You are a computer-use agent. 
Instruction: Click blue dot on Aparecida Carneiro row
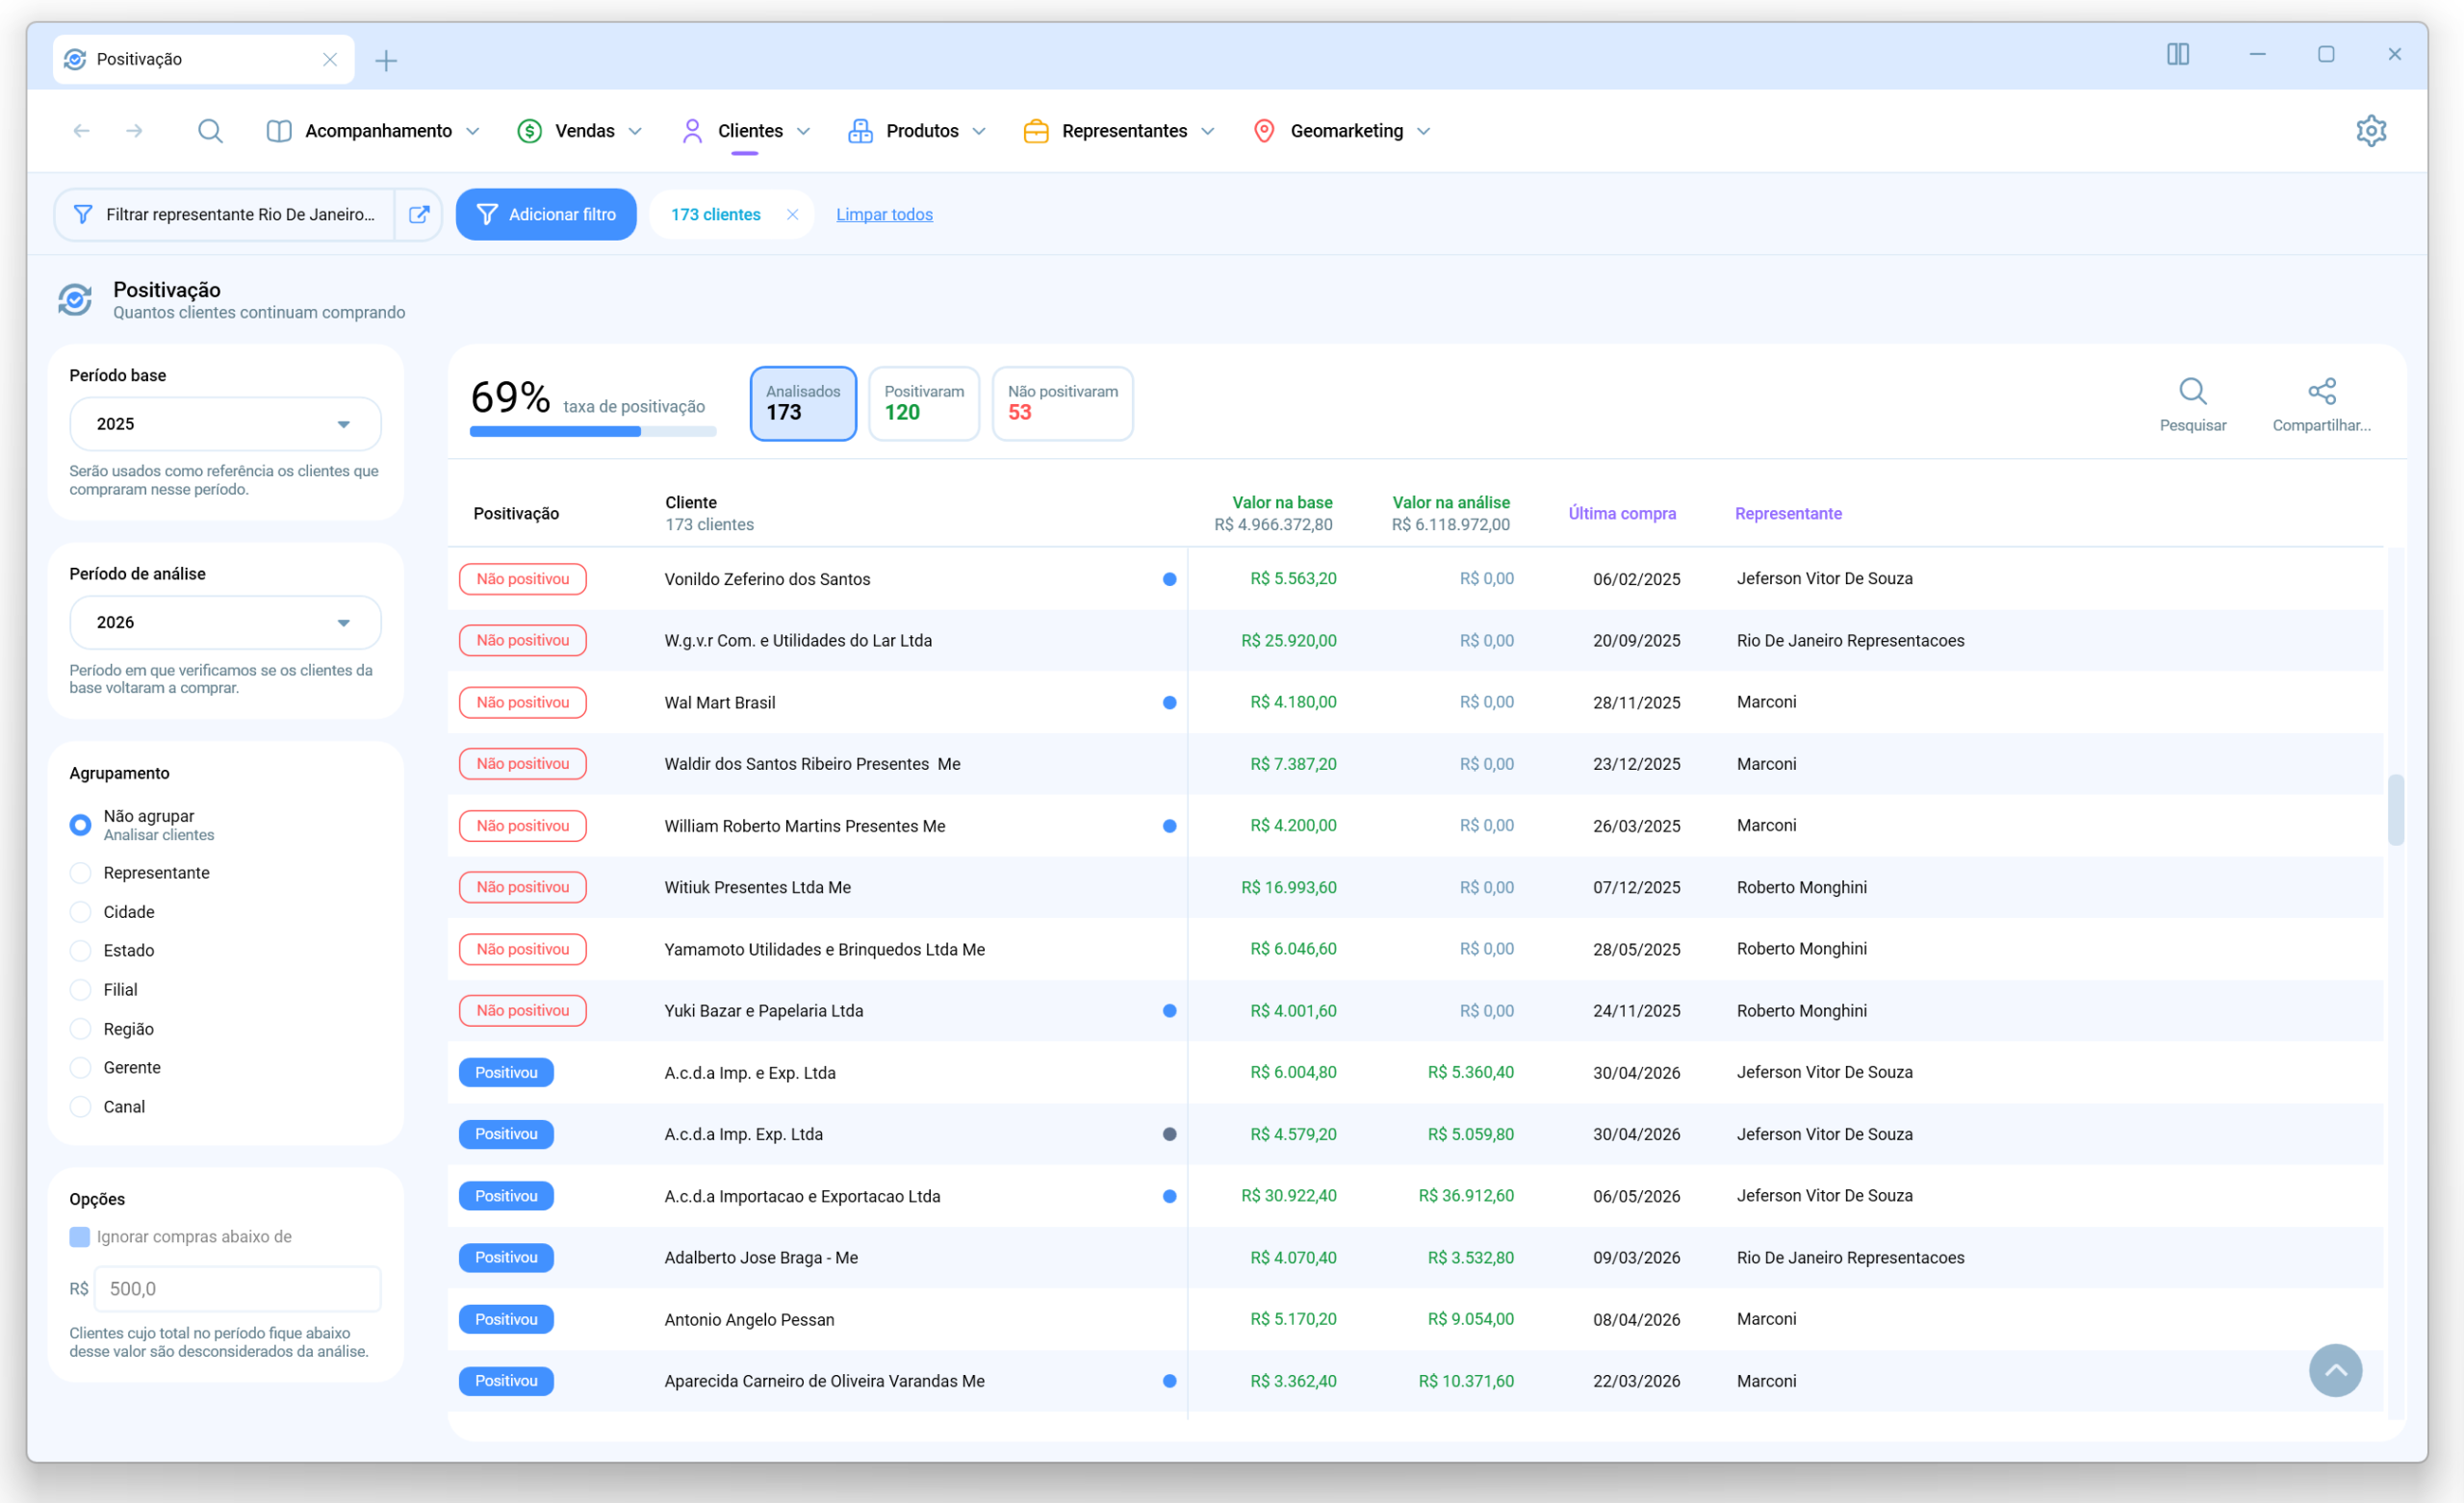point(1169,1380)
